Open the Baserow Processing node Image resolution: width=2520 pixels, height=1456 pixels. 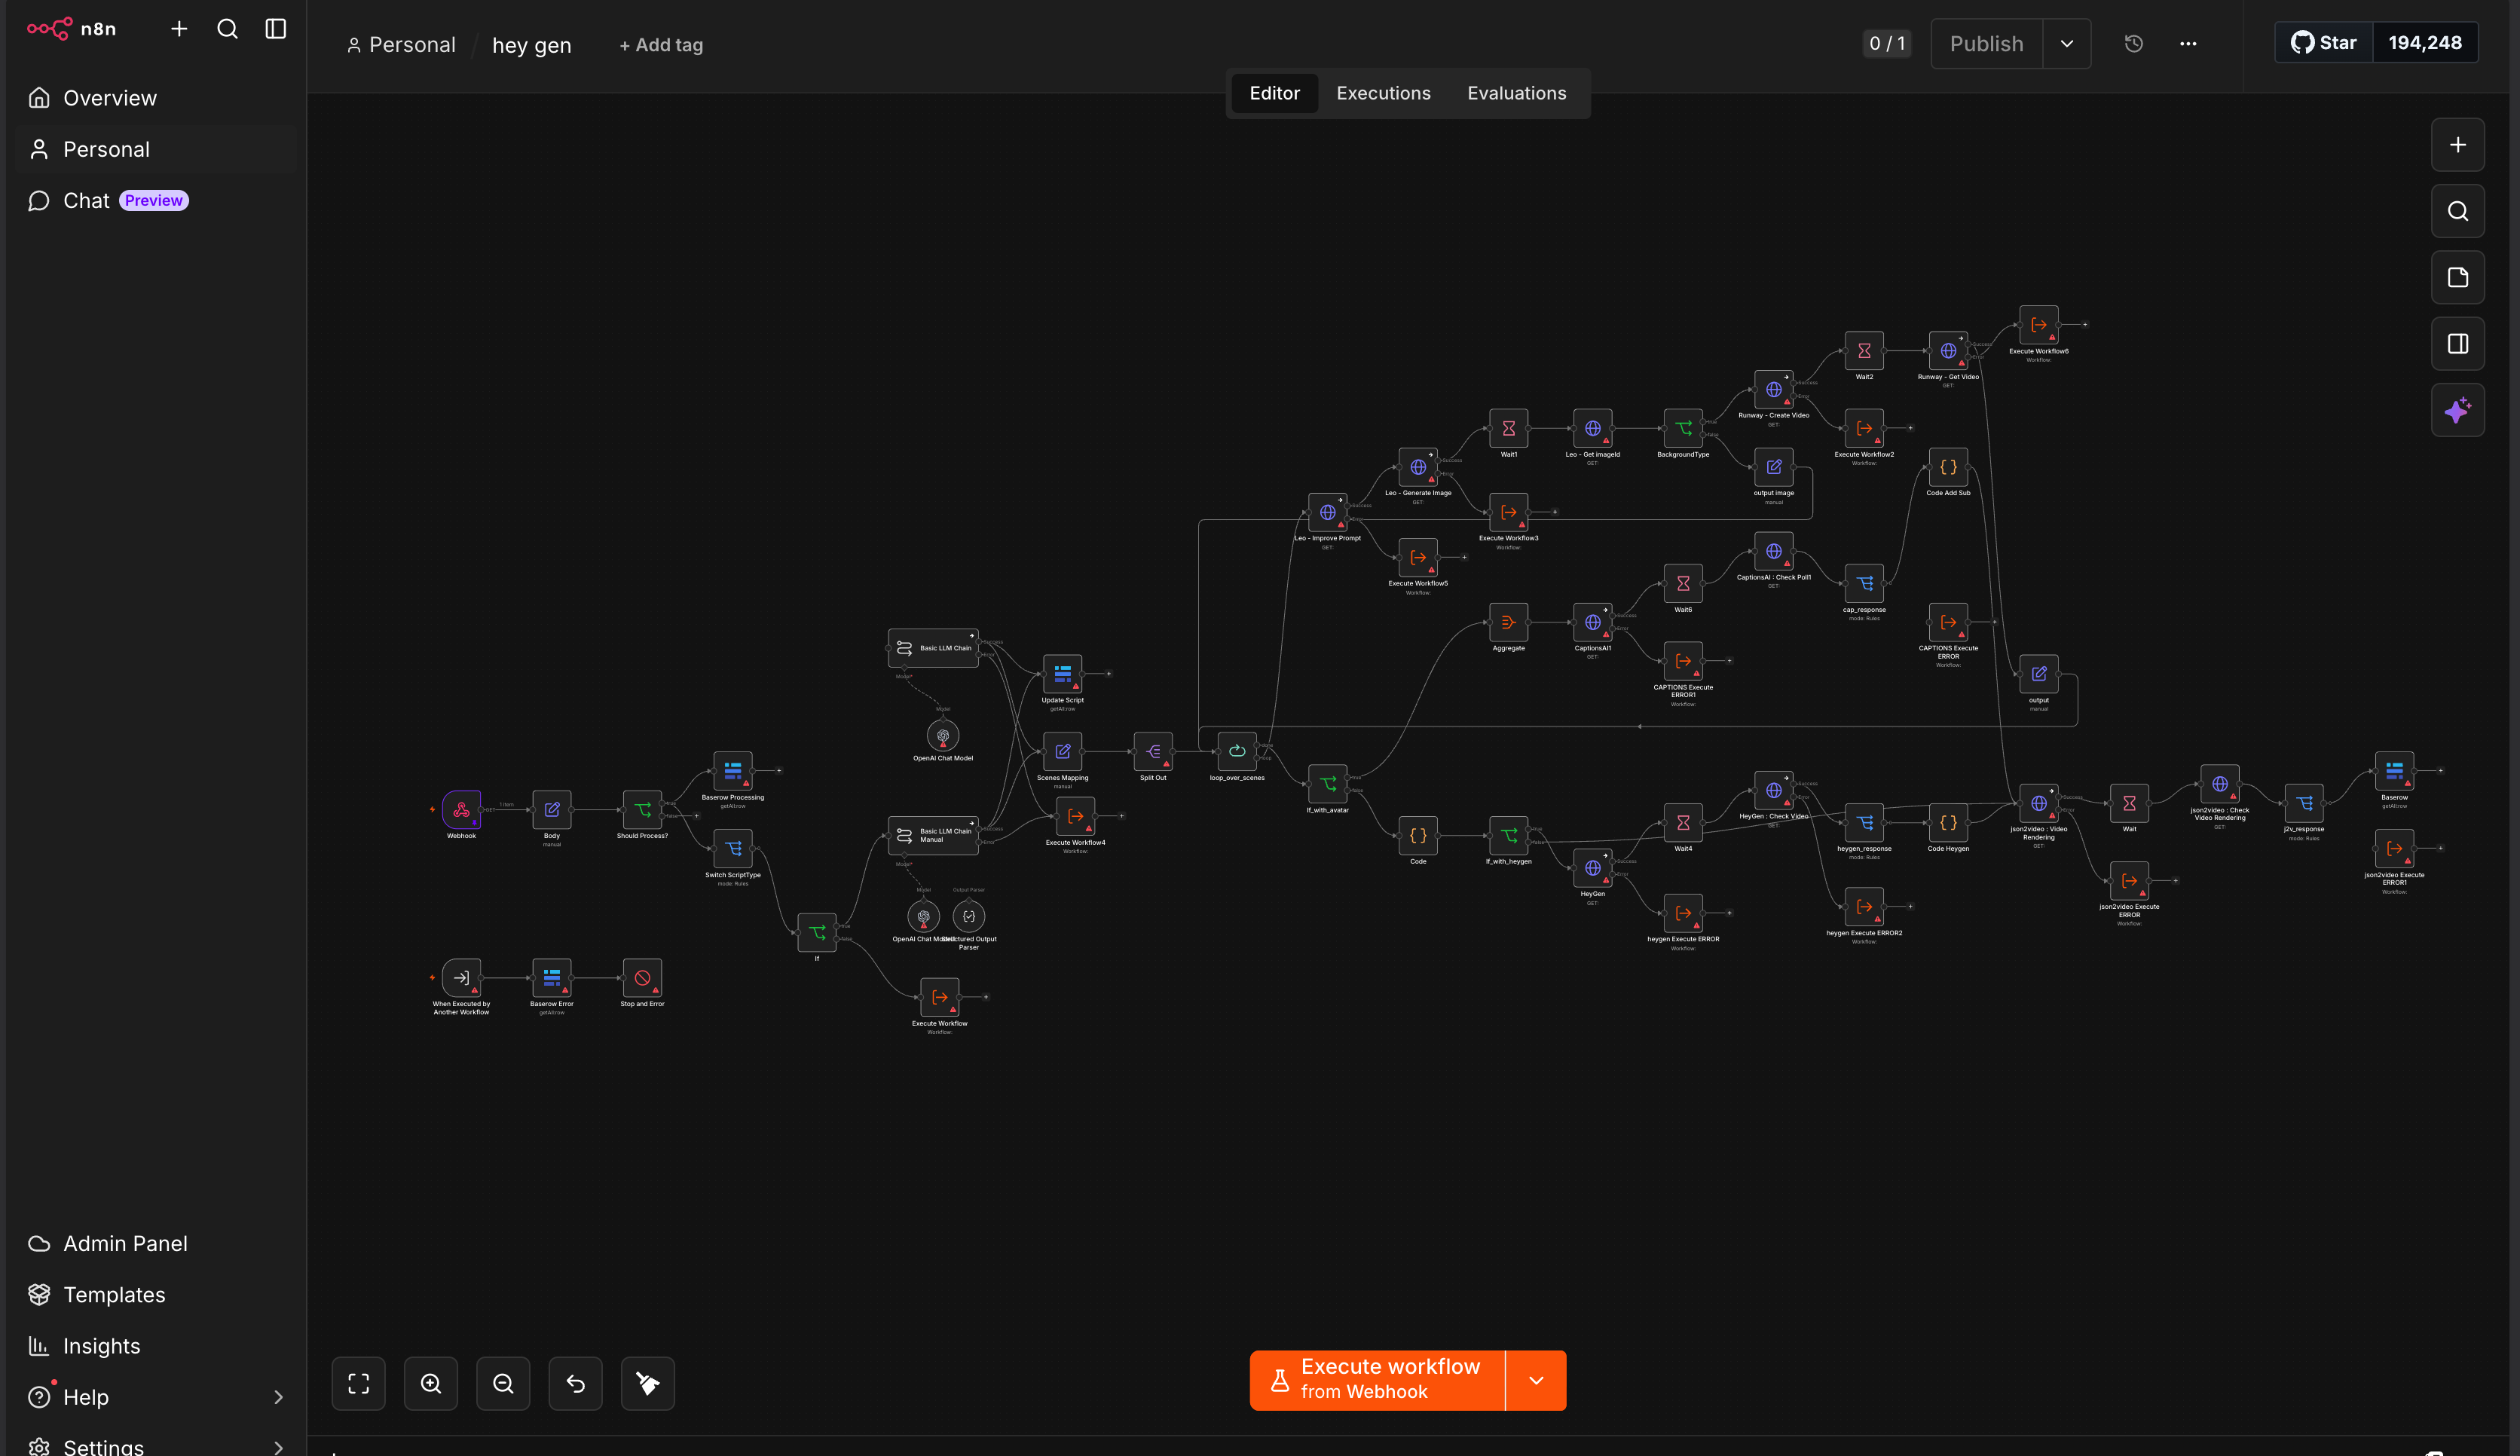click(733, 771)
